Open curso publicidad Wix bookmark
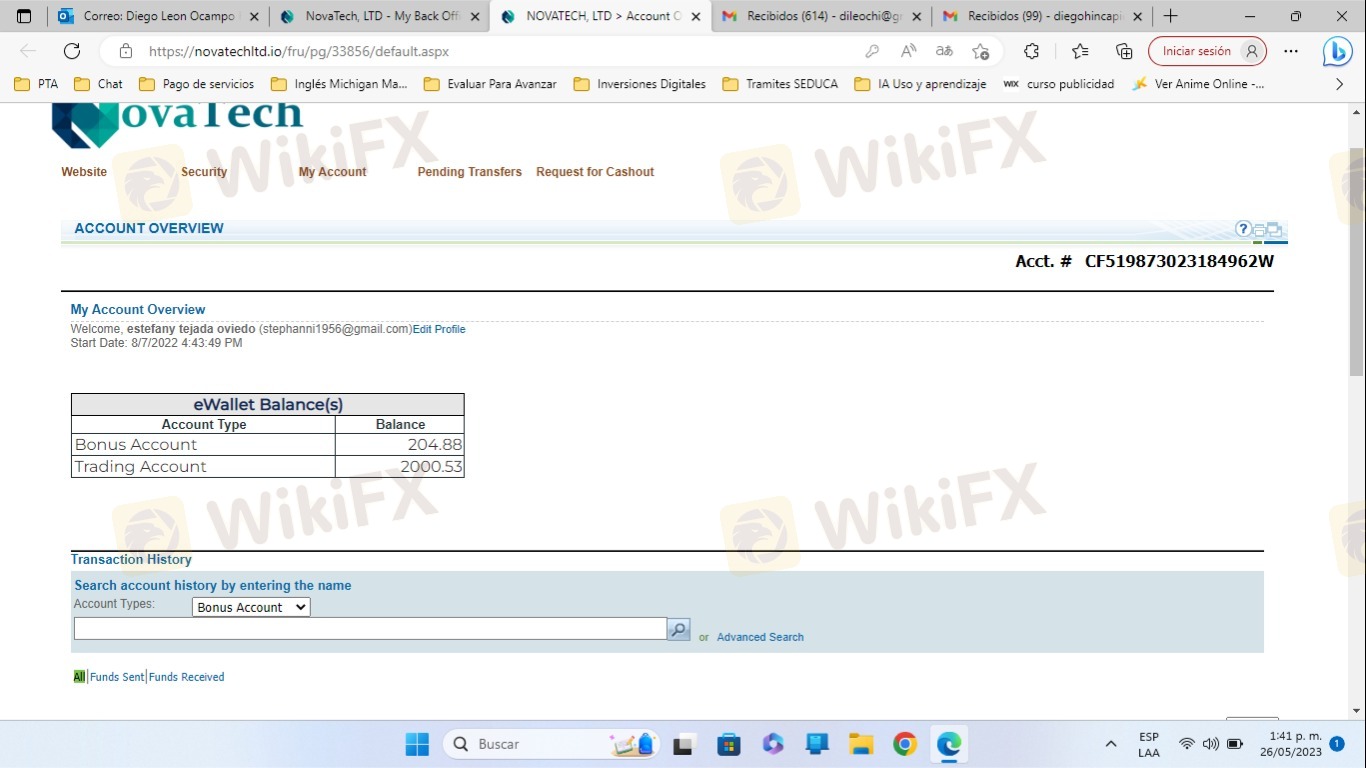Screen dimensions: 1366x768 [x=1058, y=84]
